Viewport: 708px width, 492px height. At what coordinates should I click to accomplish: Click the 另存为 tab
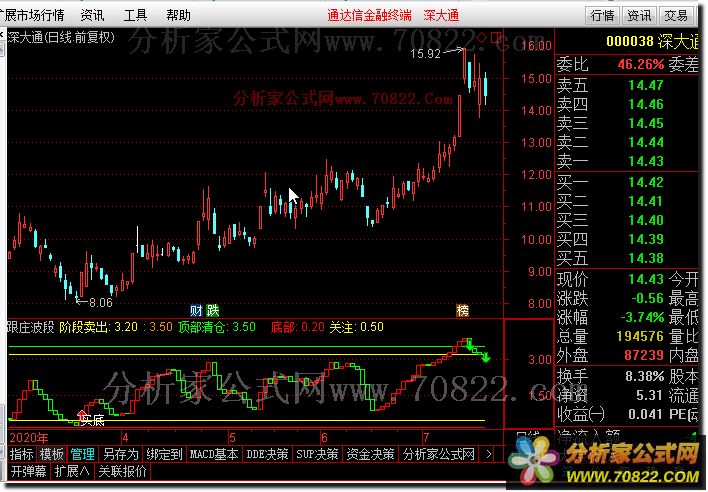(121, 454)
